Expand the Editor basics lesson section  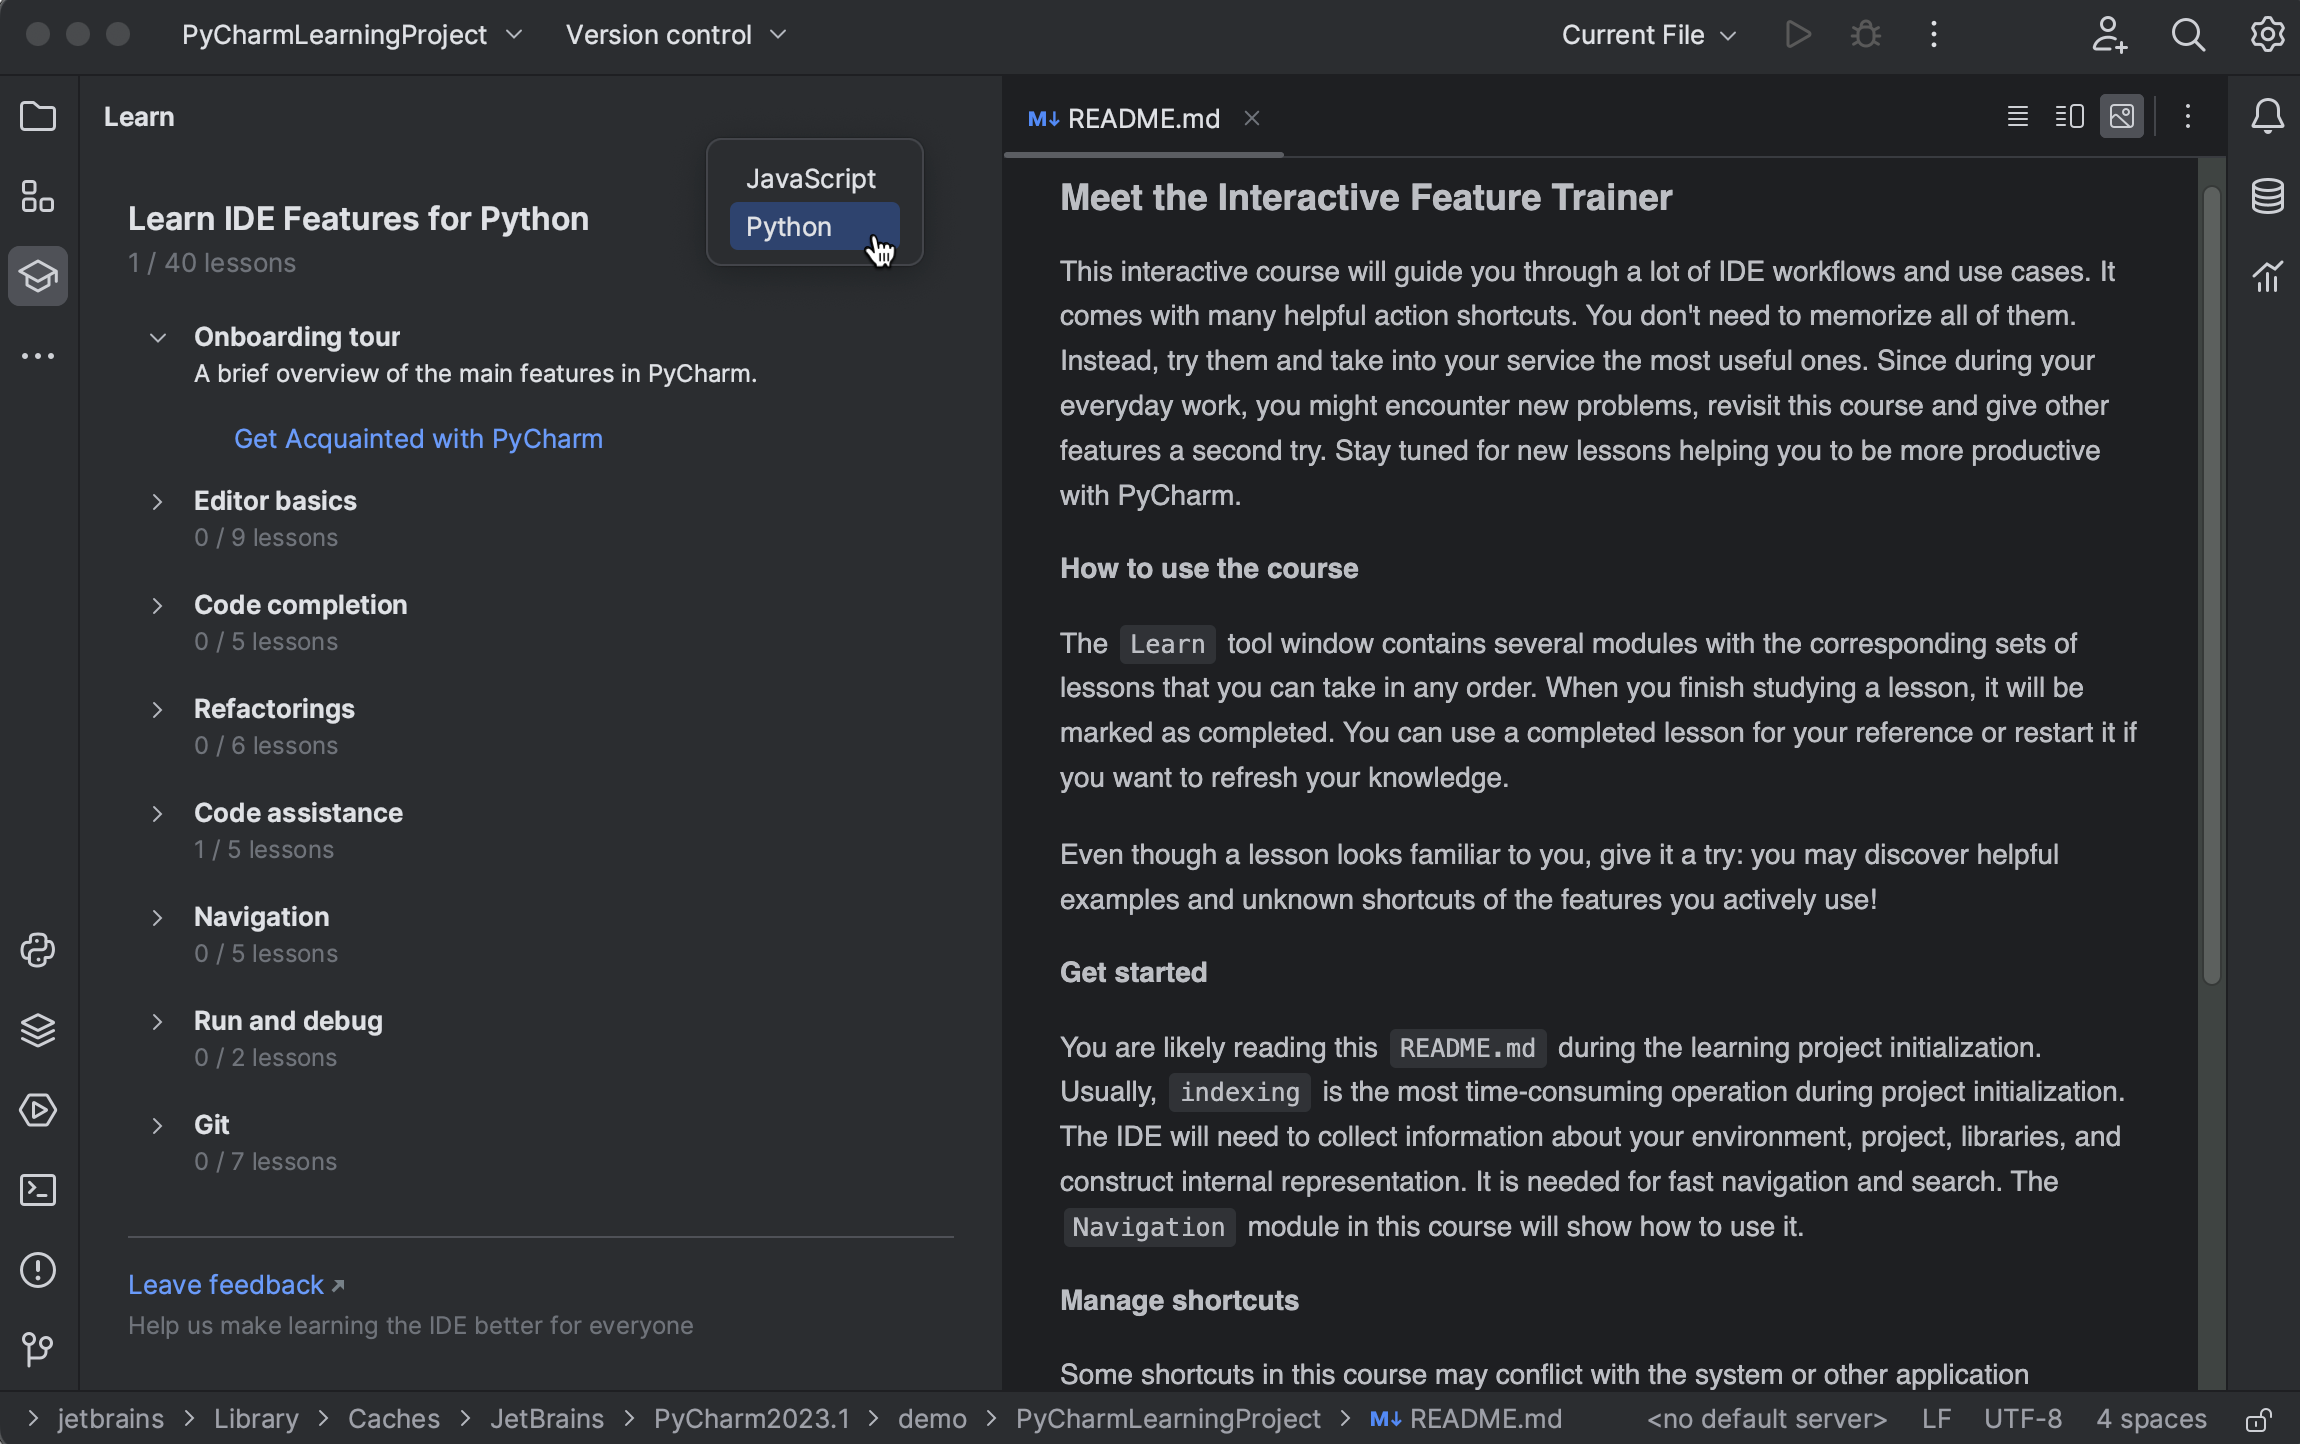coord(158,501)
